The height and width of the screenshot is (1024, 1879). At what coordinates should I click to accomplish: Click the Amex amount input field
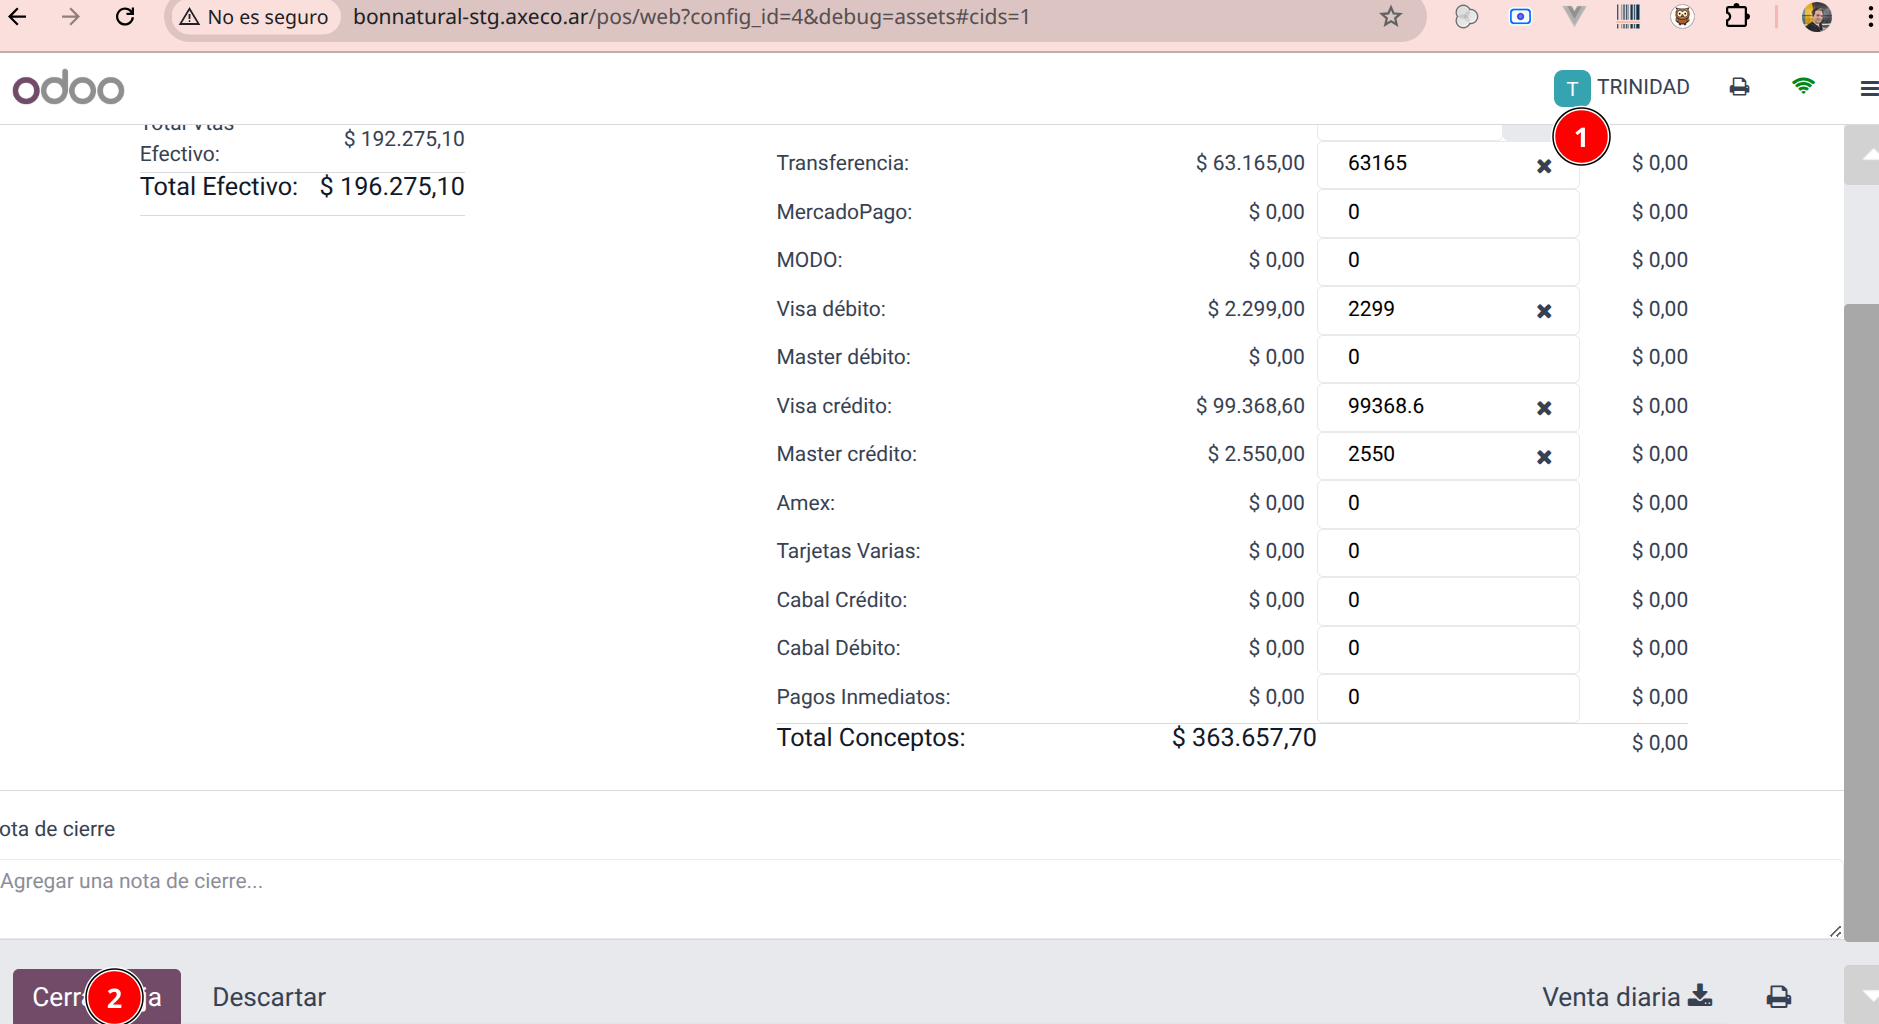[x=1446, y=503]
